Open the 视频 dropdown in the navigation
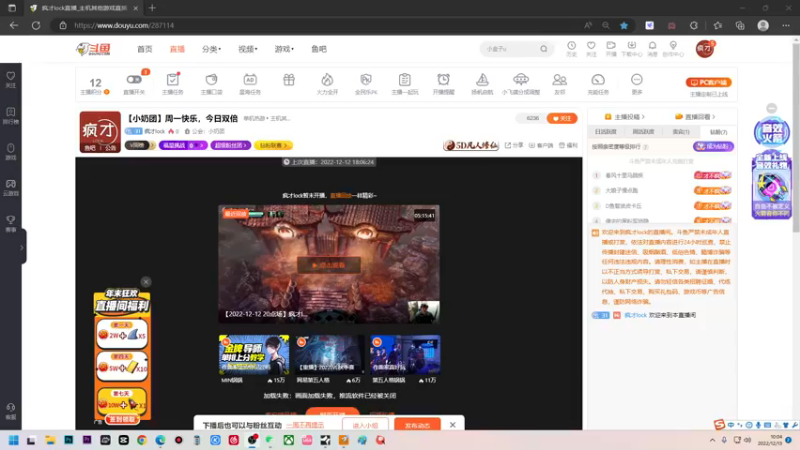Viewport: 800px width, 450px height. pyautogui.click(x=247, y=49)
